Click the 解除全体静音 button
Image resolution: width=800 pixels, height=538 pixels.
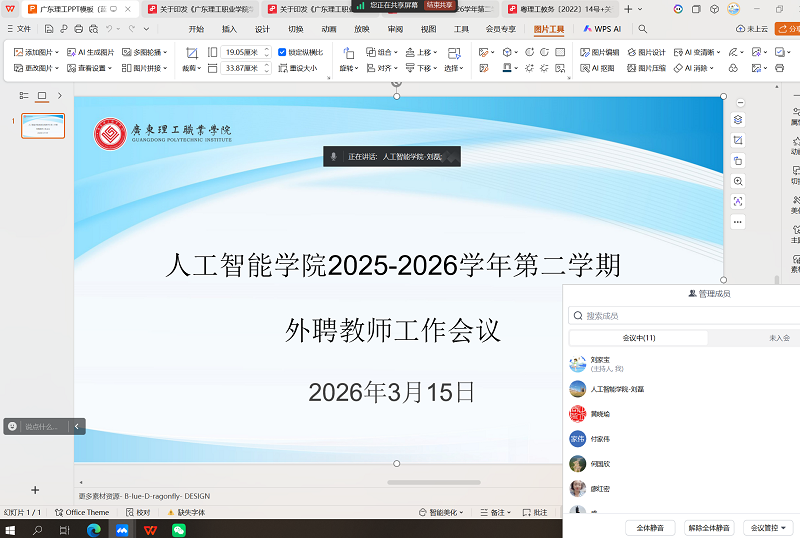click(x=709, y=527)
